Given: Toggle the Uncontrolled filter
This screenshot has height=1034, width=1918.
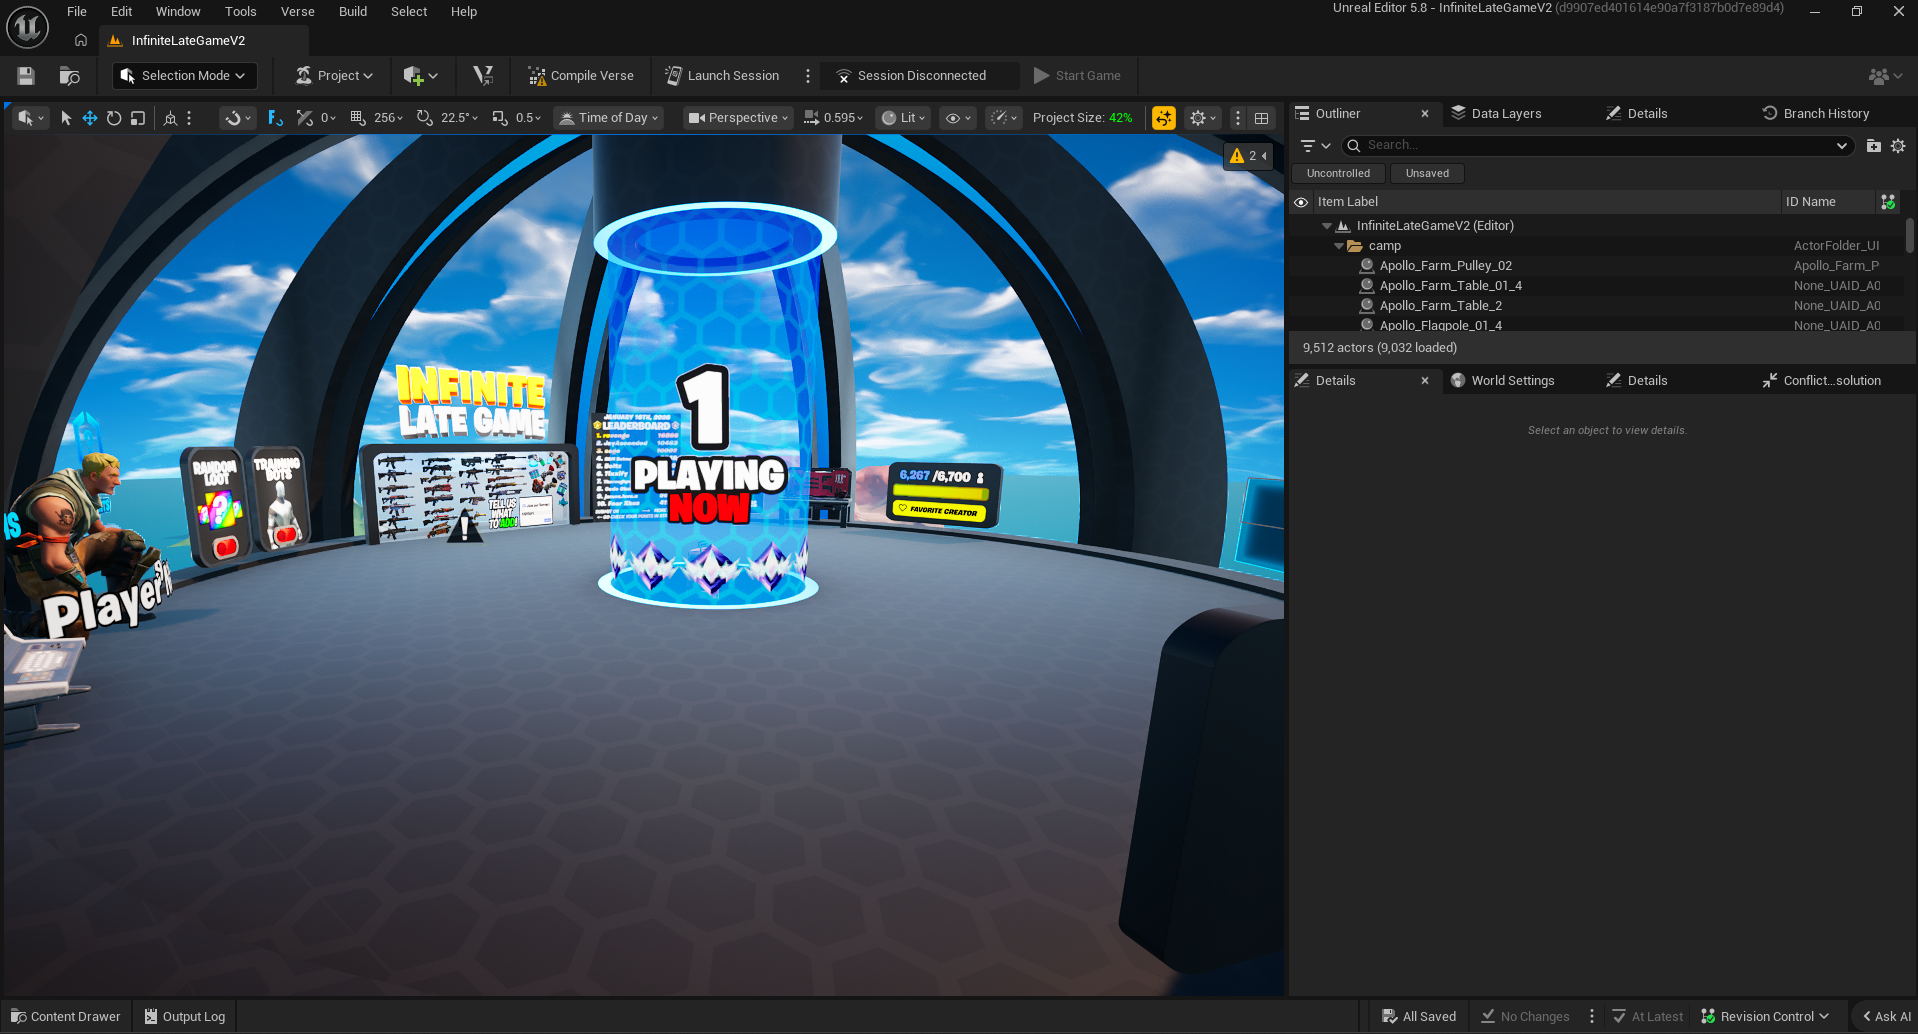Looking at the screenshot, I should (x=1338, y=174).
